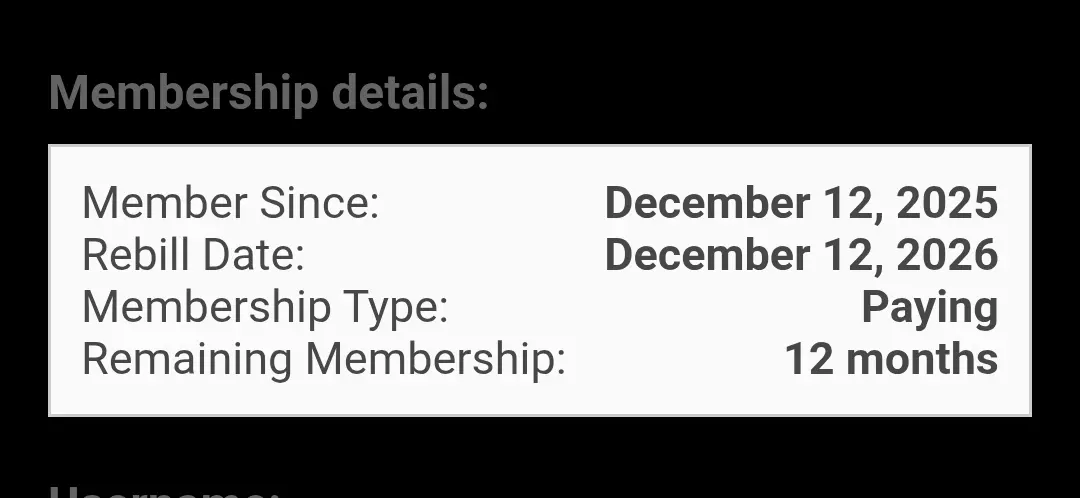Click the "12 months" remaining value
Screen dimensions: 1080x498
click(892, 359)
